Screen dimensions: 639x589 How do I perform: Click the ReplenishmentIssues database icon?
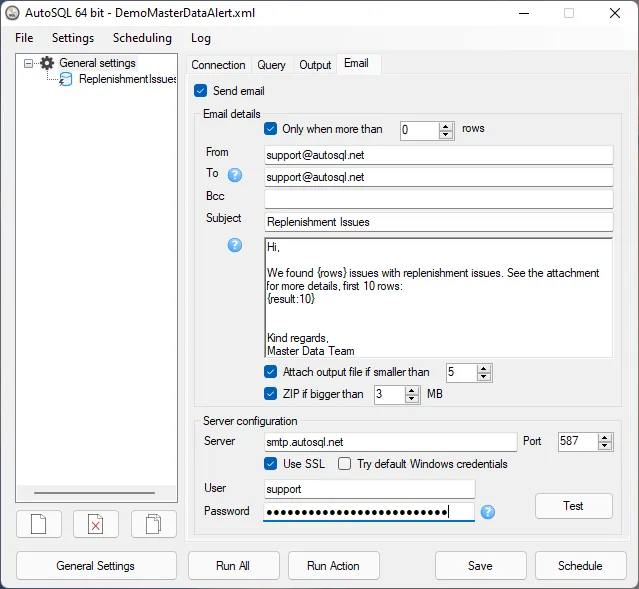[x=66, y=79]
